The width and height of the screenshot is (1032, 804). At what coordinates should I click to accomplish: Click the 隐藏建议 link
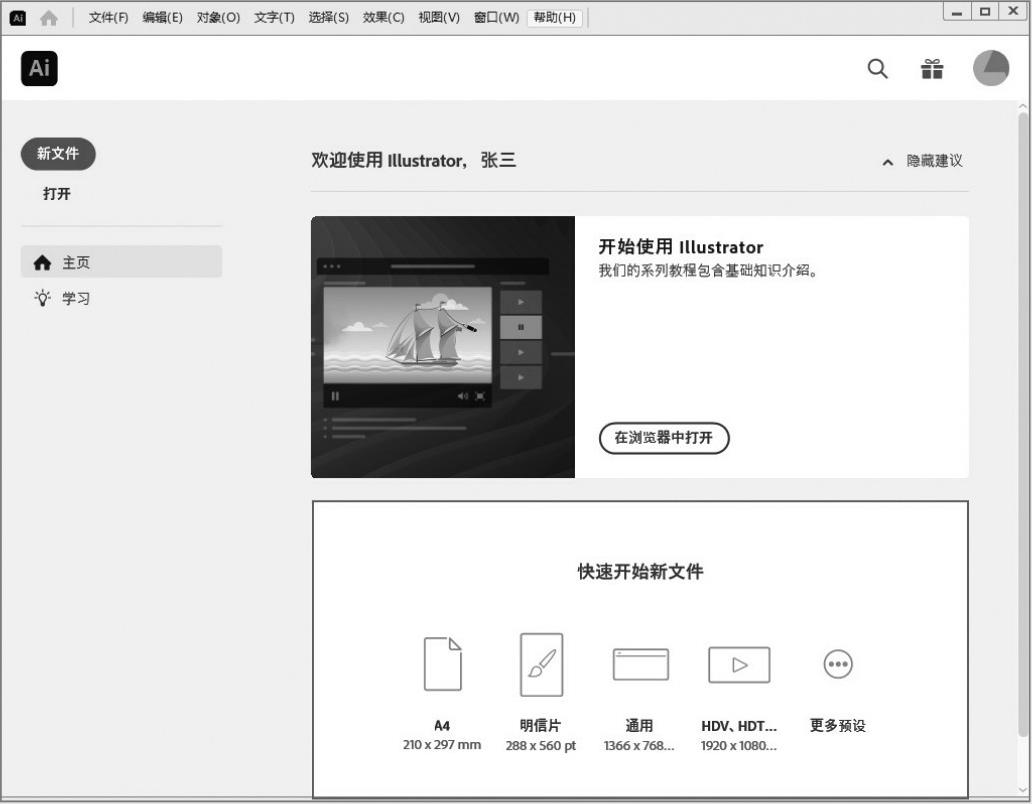tap(935, 161)
